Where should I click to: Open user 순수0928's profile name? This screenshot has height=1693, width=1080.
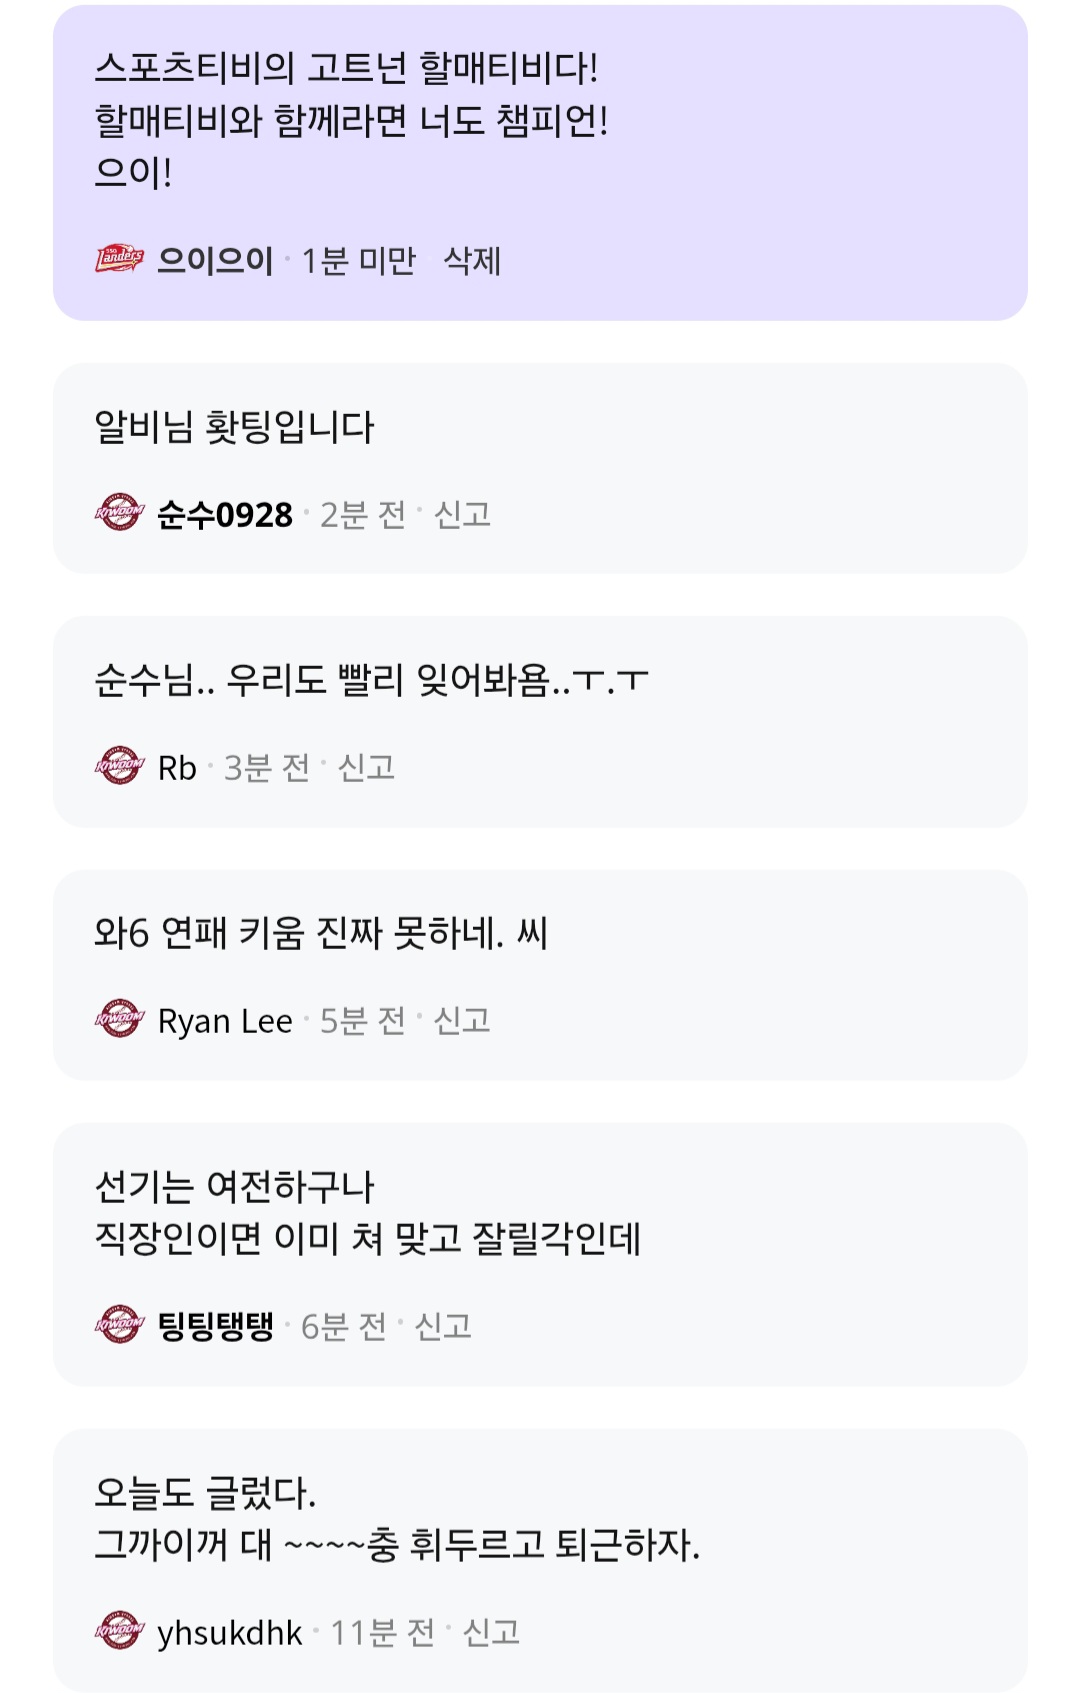[225, 514]
